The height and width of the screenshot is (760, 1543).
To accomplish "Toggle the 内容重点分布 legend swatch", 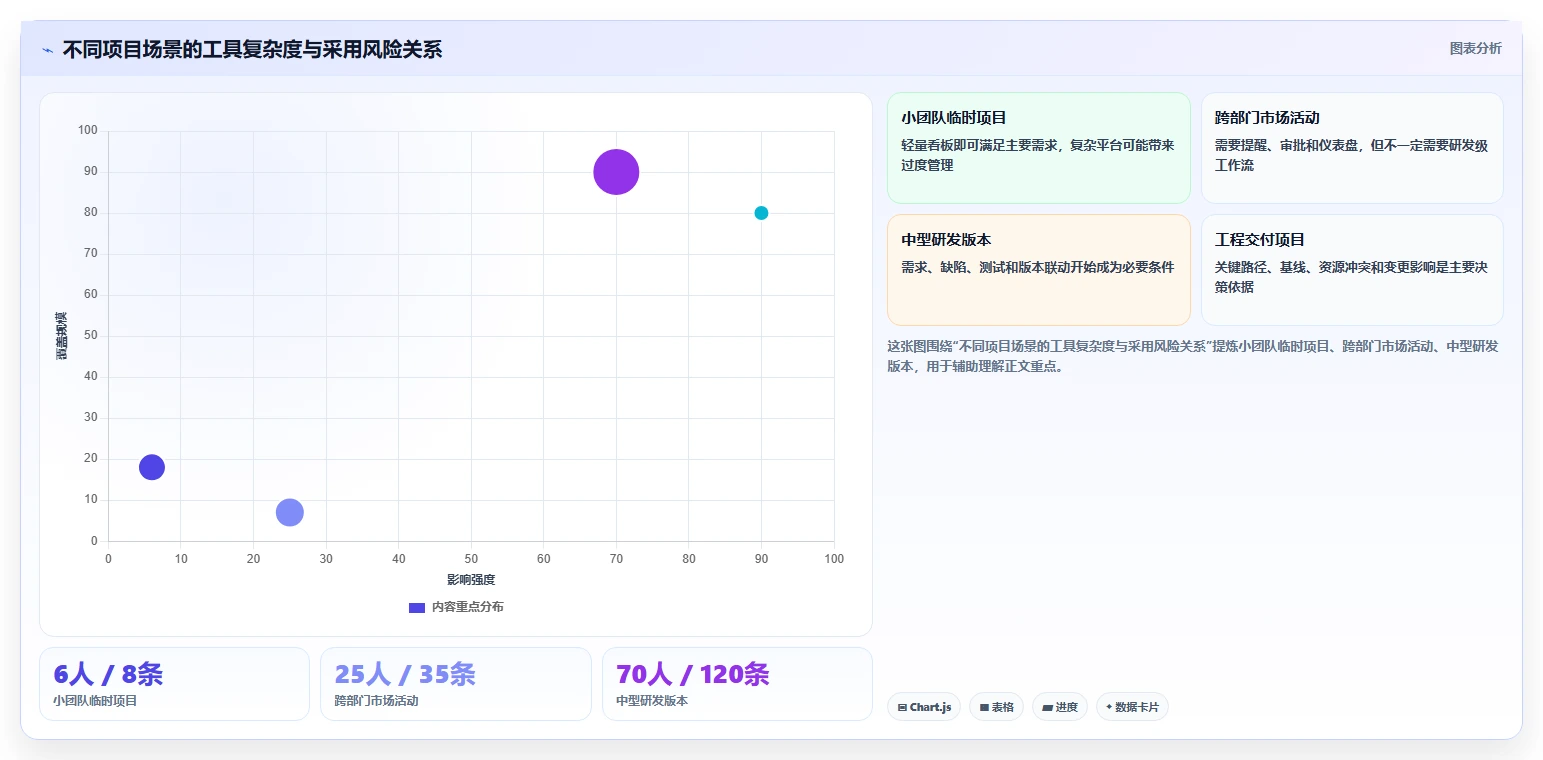I will (417, 608).
